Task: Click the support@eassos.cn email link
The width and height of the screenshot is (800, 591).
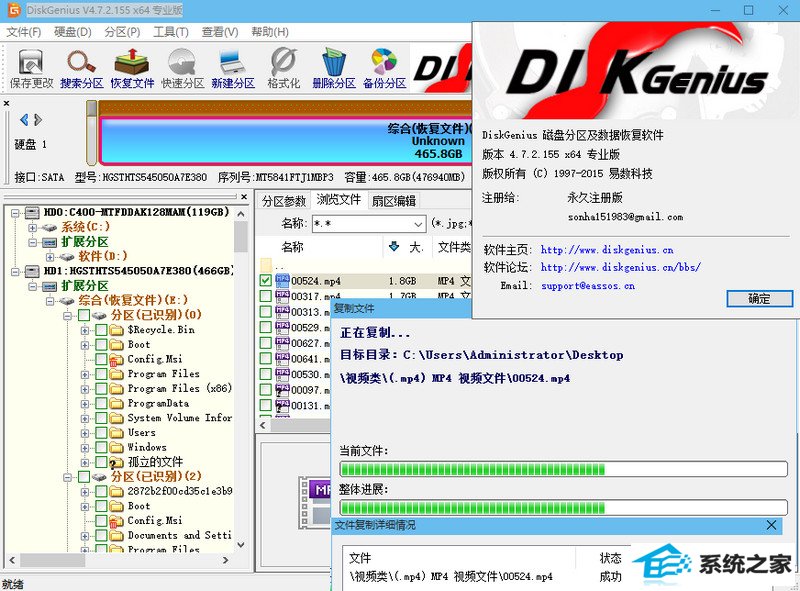Action: (x=588, y=286)
